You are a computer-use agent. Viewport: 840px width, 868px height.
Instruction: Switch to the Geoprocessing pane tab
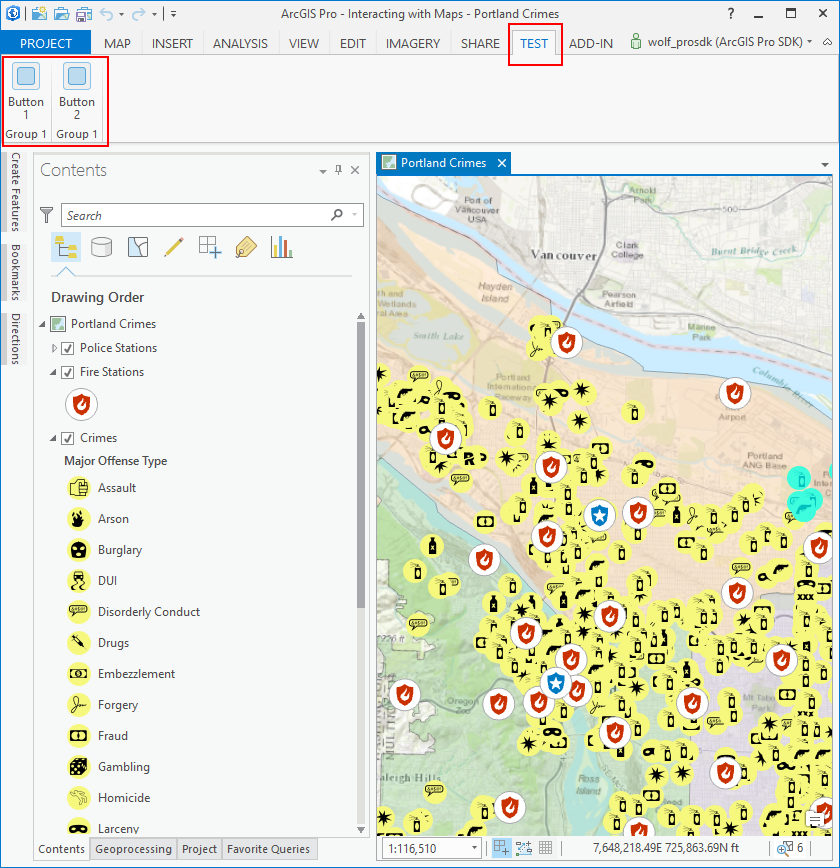[133, 849]
